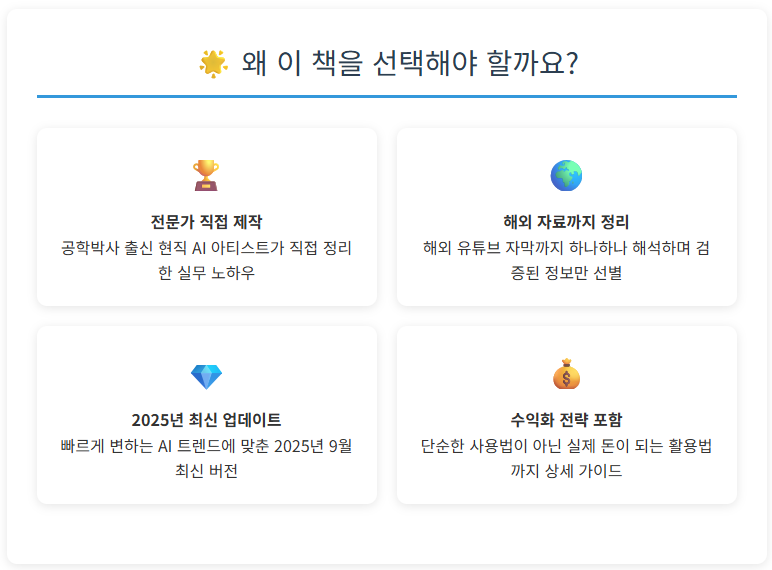This screenshot has height=570, width=772.
Task: Click the description starting with '빠르게 변하는 AI'
Action: (x=206, y=446)
